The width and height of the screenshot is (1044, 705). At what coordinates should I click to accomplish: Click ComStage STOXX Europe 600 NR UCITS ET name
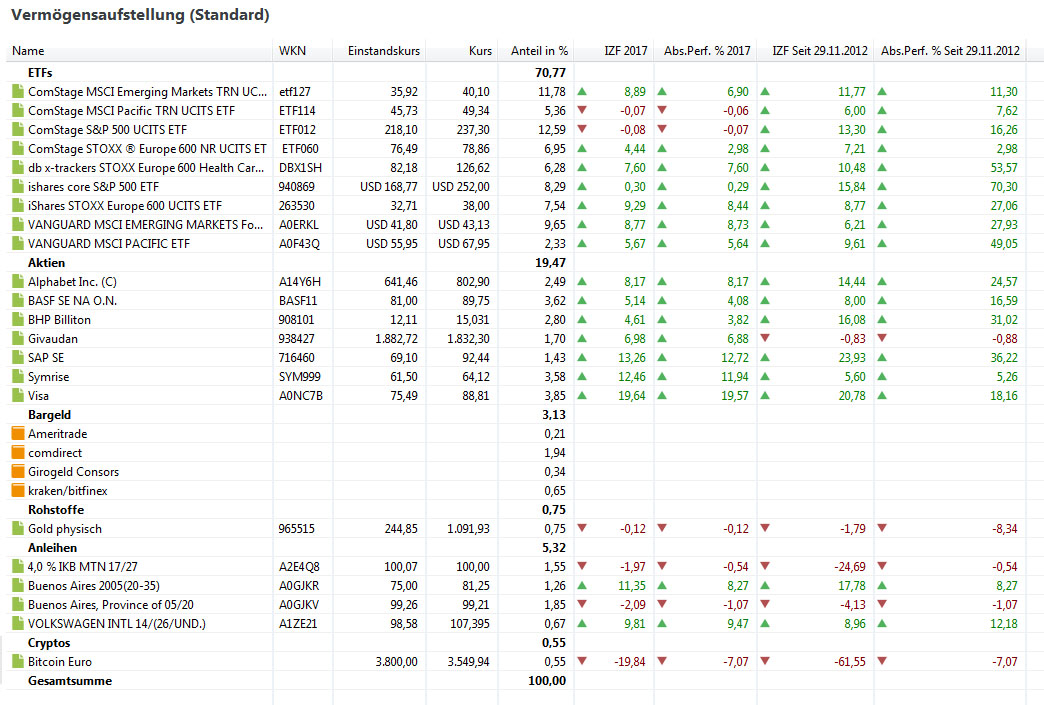tap(147, 149)
